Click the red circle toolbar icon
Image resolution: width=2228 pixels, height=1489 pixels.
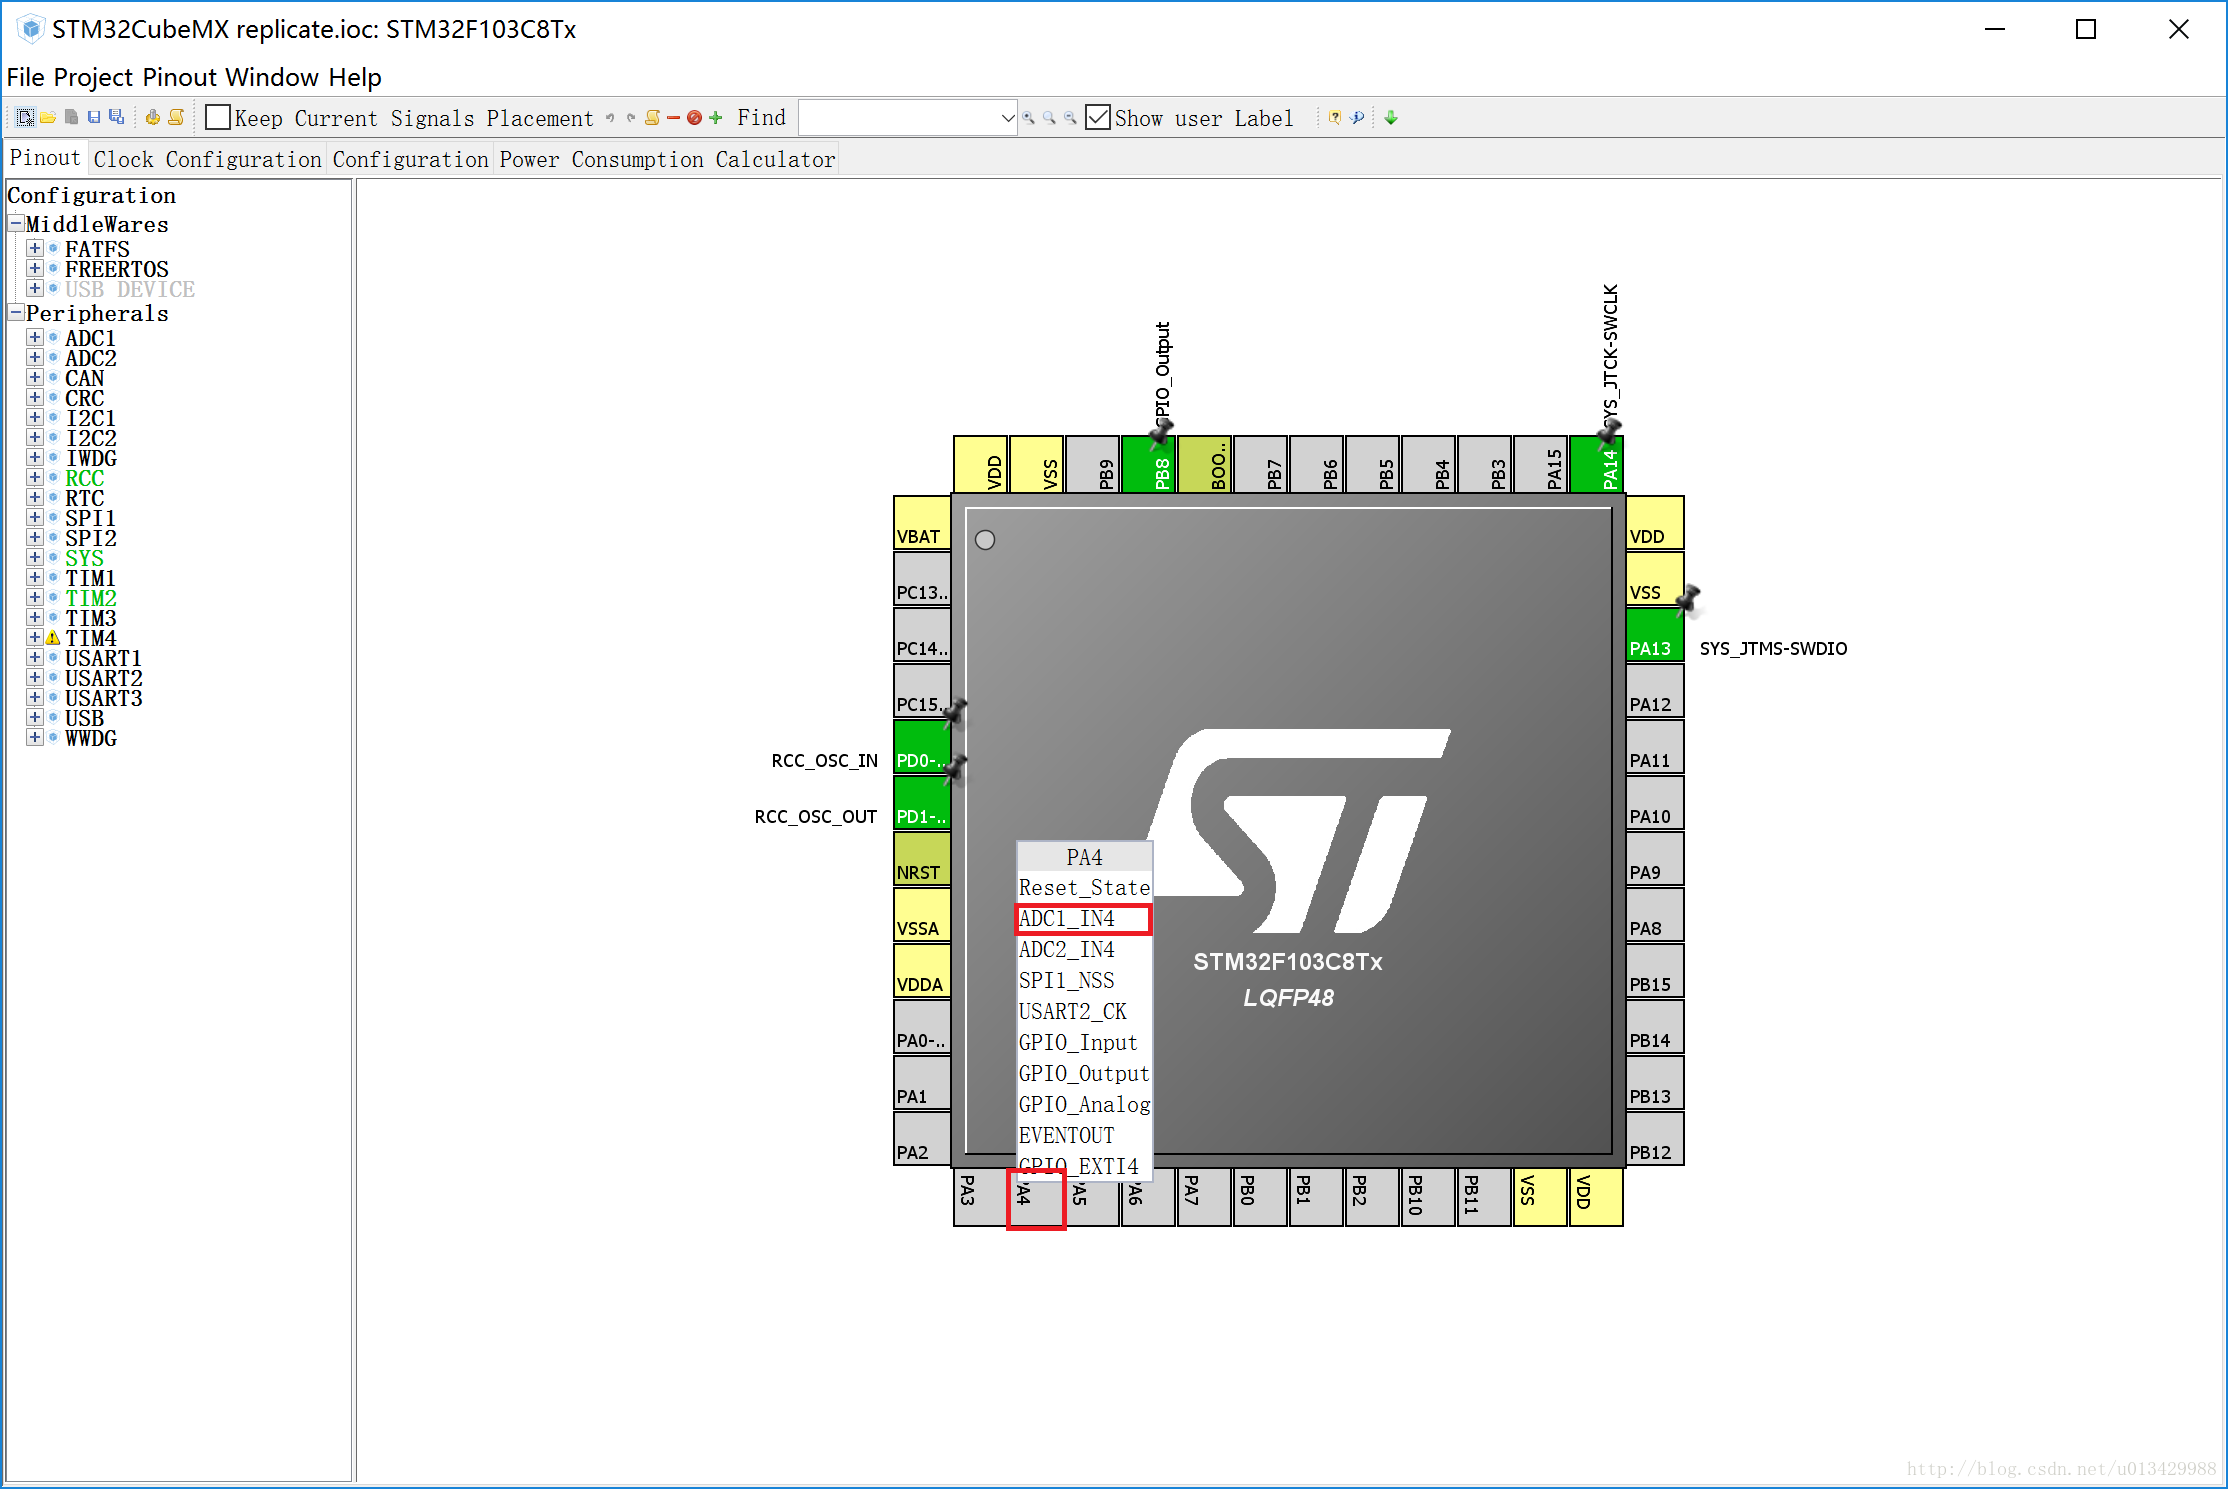[694, 118]
